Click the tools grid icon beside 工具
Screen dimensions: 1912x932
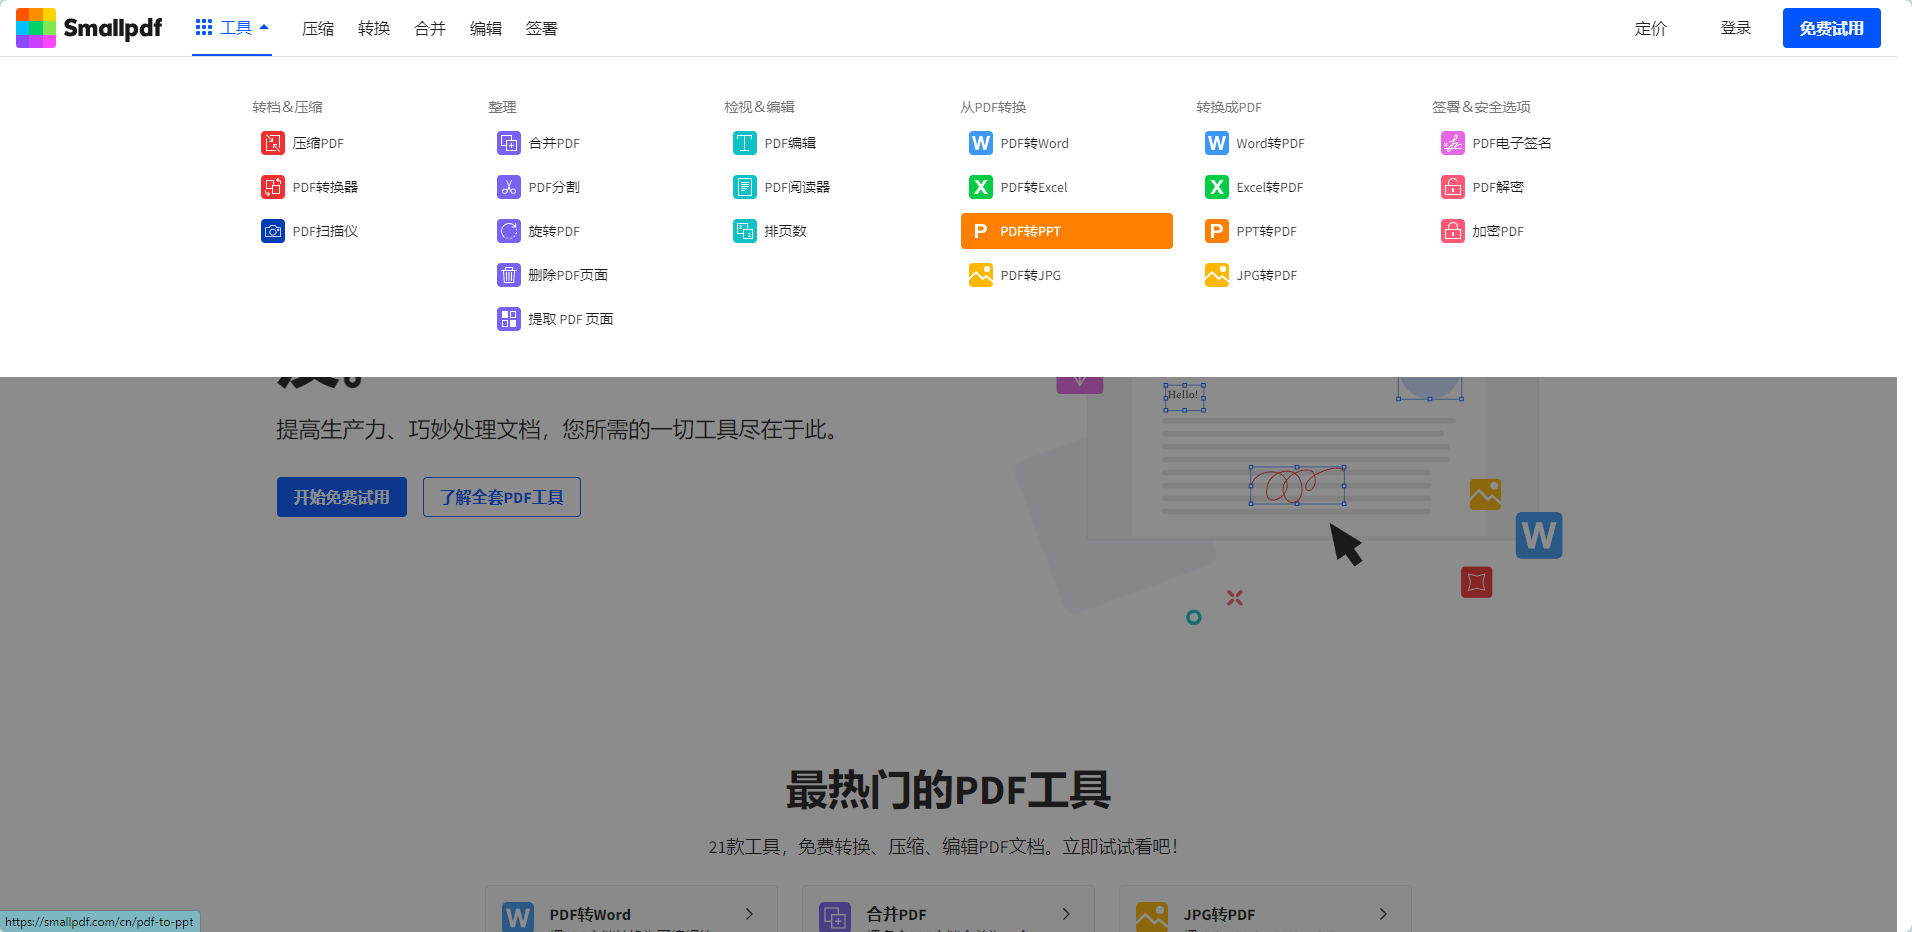(x=204, y=27)
